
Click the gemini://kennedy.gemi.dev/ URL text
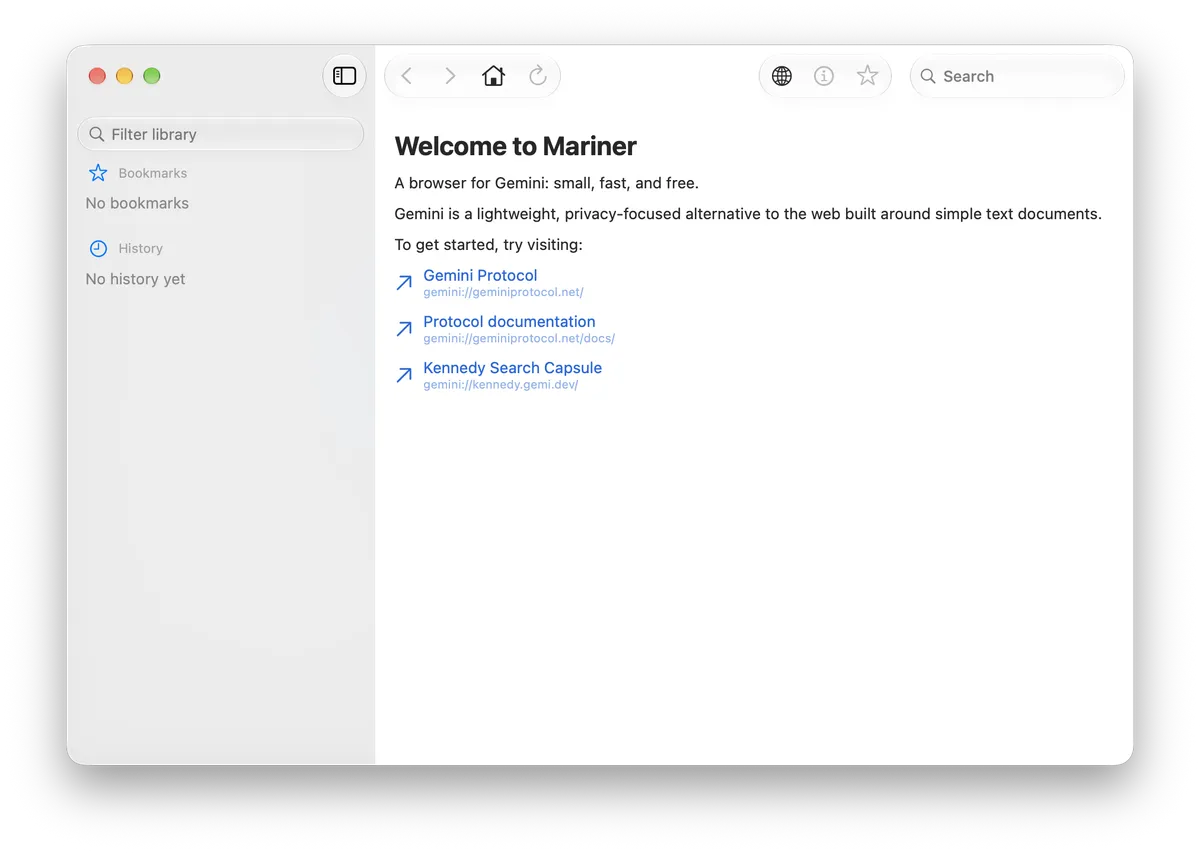tap(501, 384)
